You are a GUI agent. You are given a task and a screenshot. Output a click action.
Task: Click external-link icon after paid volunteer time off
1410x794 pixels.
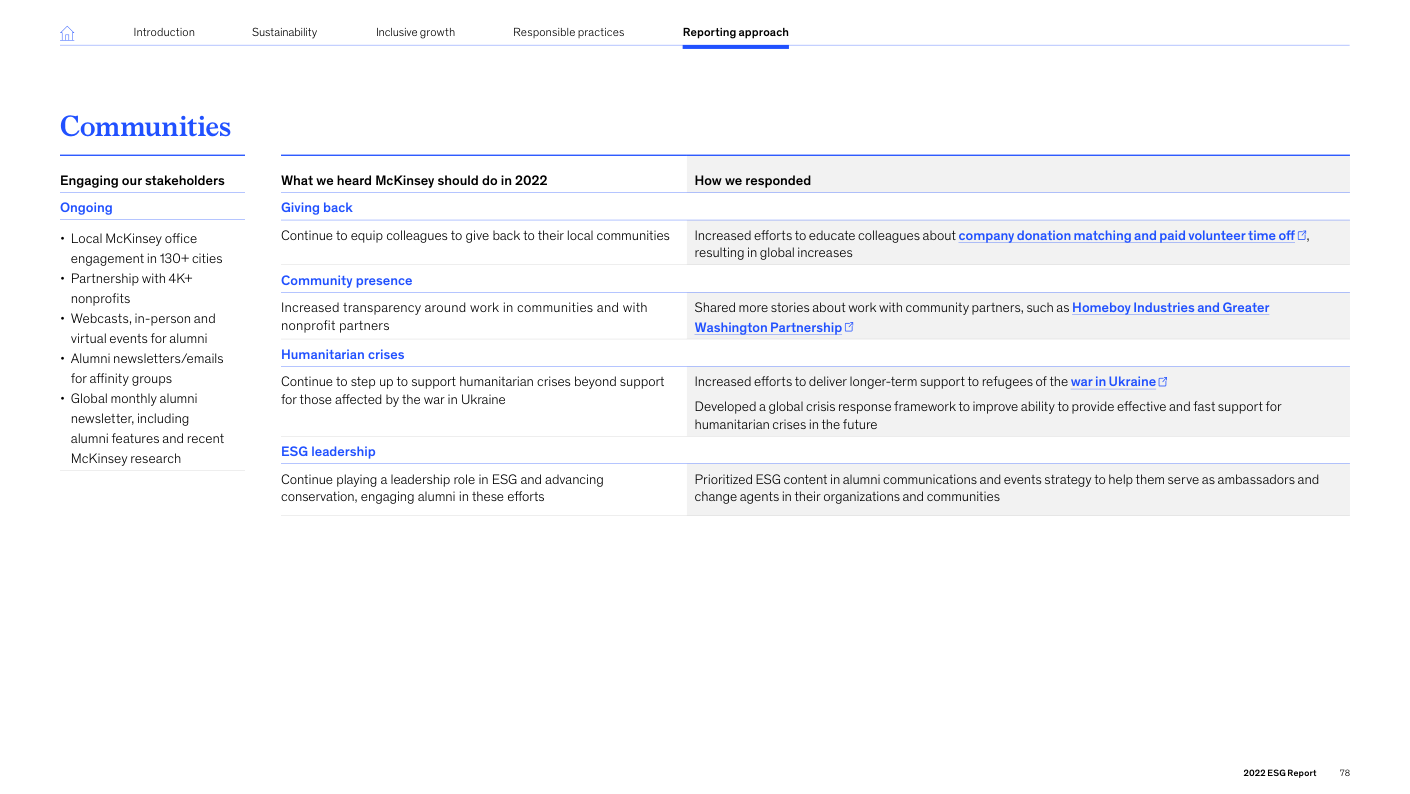pyautogui.click(x=1301, y=236)
